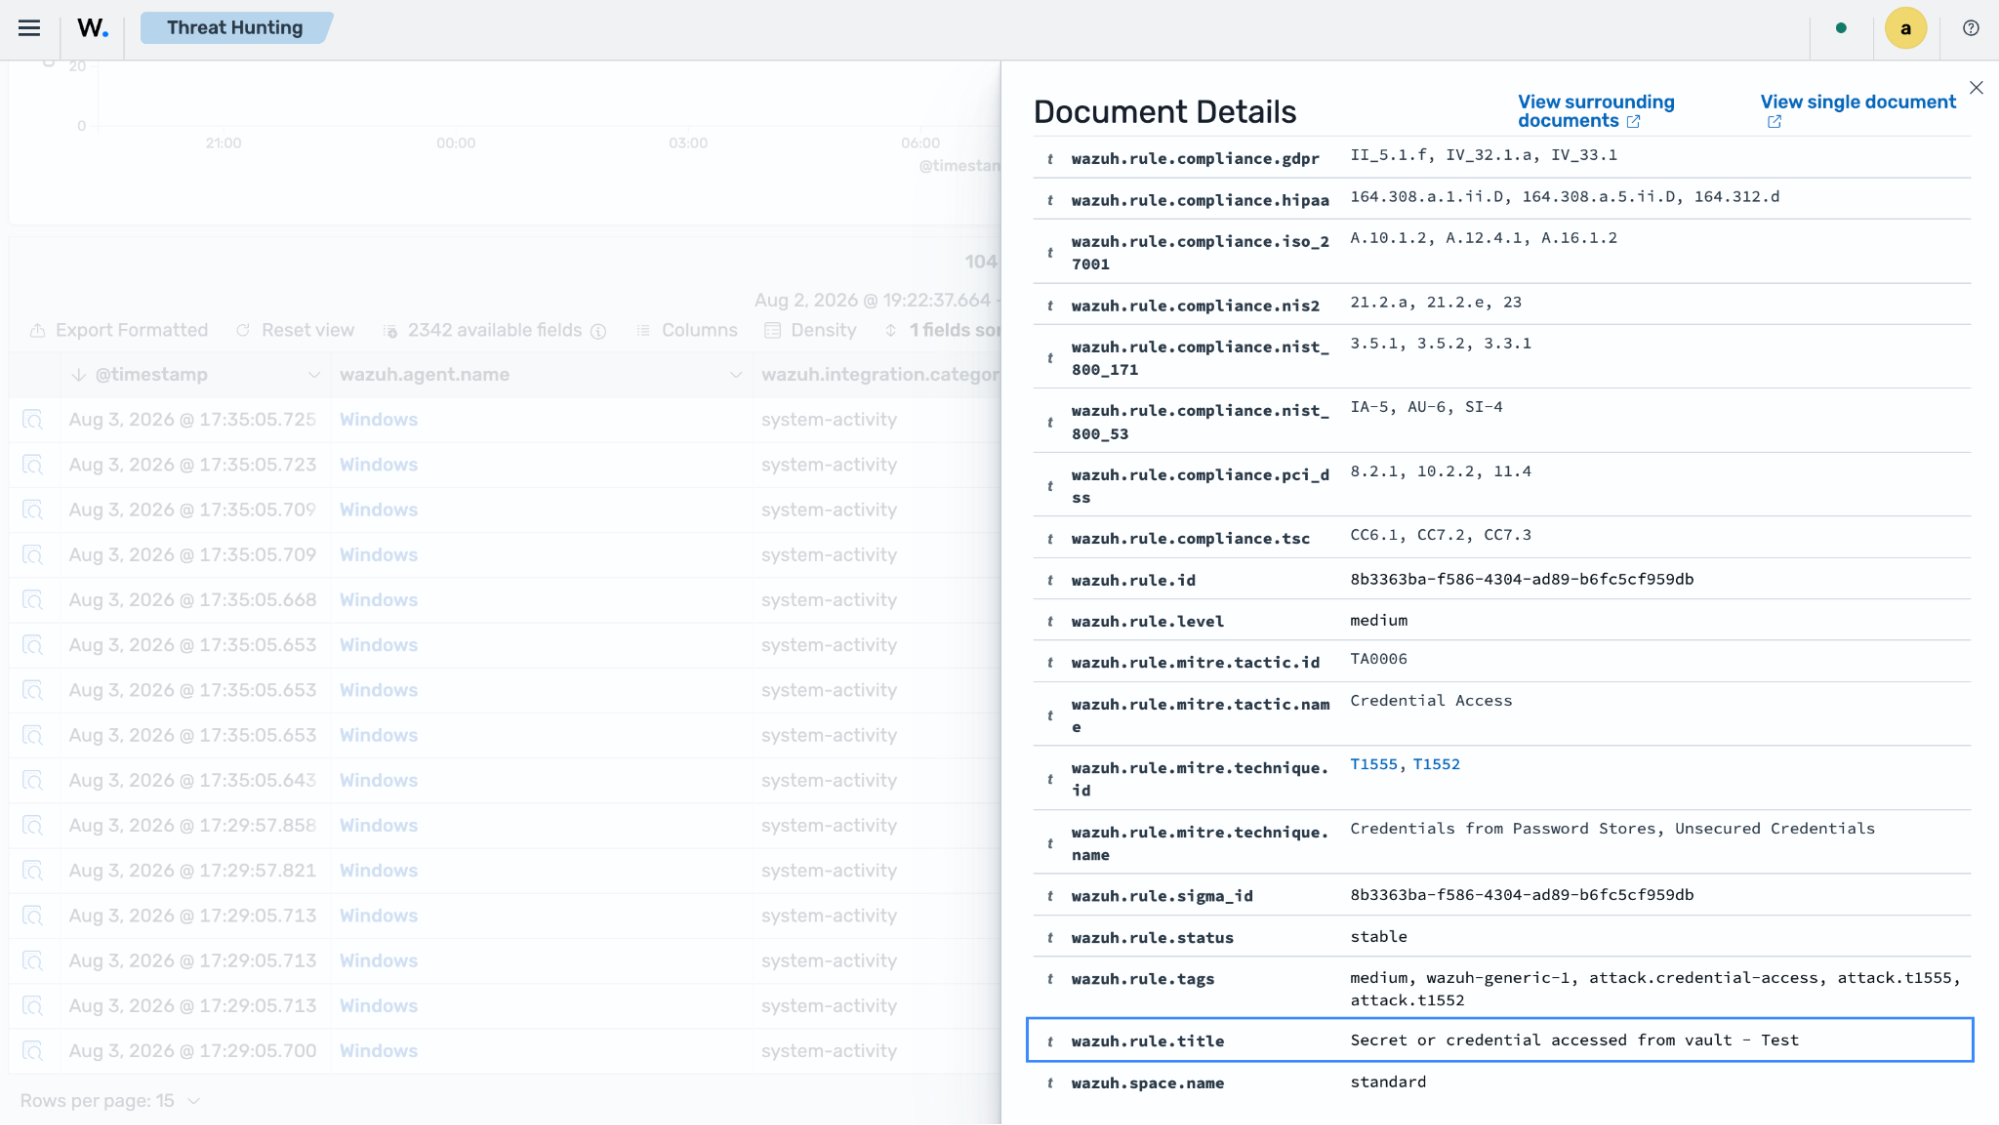1999x1125 pixels.
Task: Open the user avatar 'a' menu
Action: (1905, 28)
